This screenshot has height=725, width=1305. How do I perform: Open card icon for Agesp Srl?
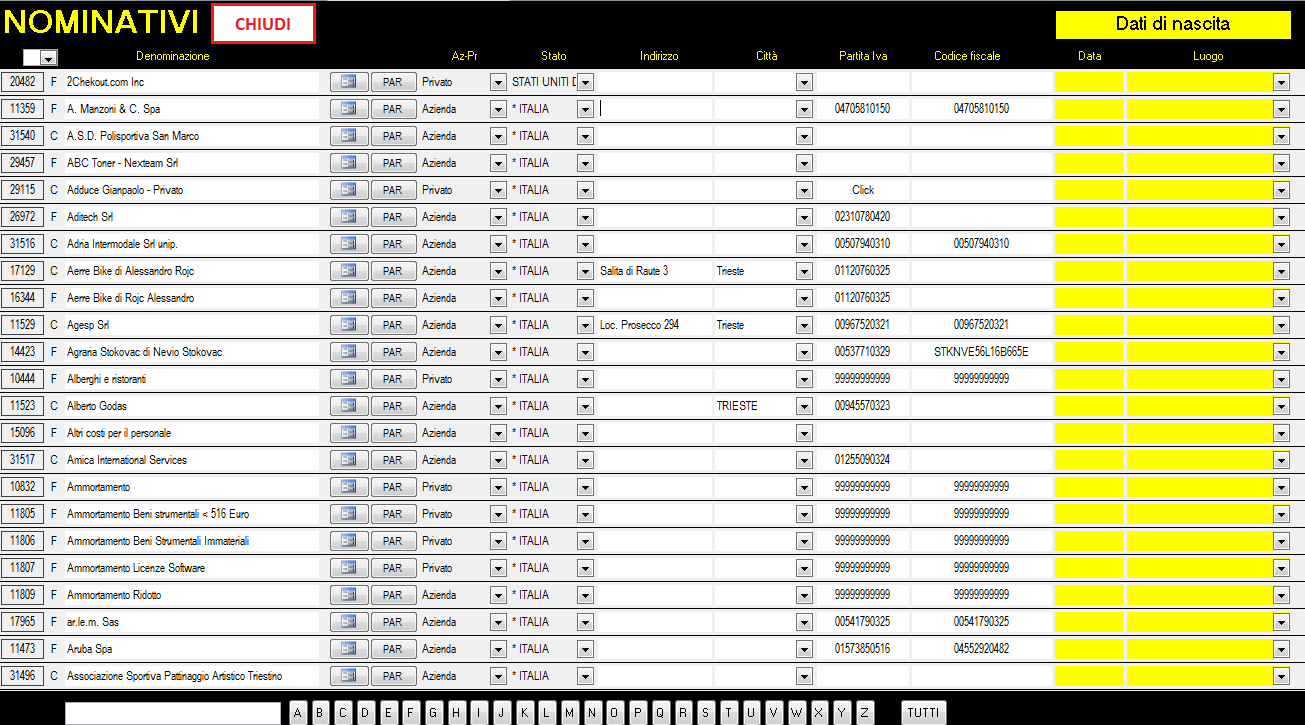click(349, 325)
